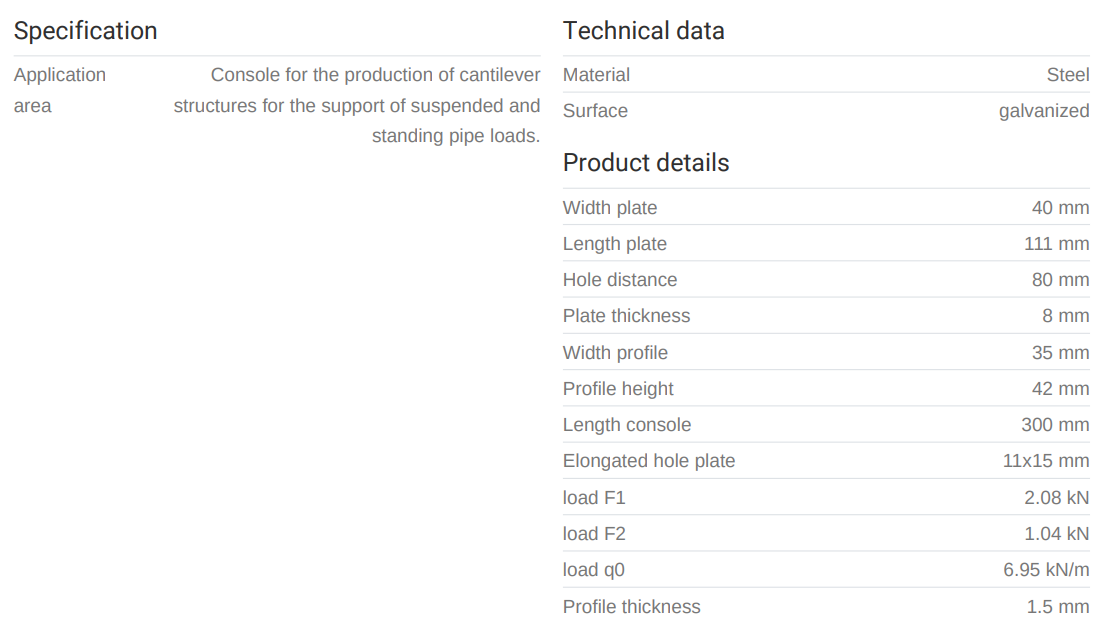Click the cantilever structures description text

[x=357, y=105]
